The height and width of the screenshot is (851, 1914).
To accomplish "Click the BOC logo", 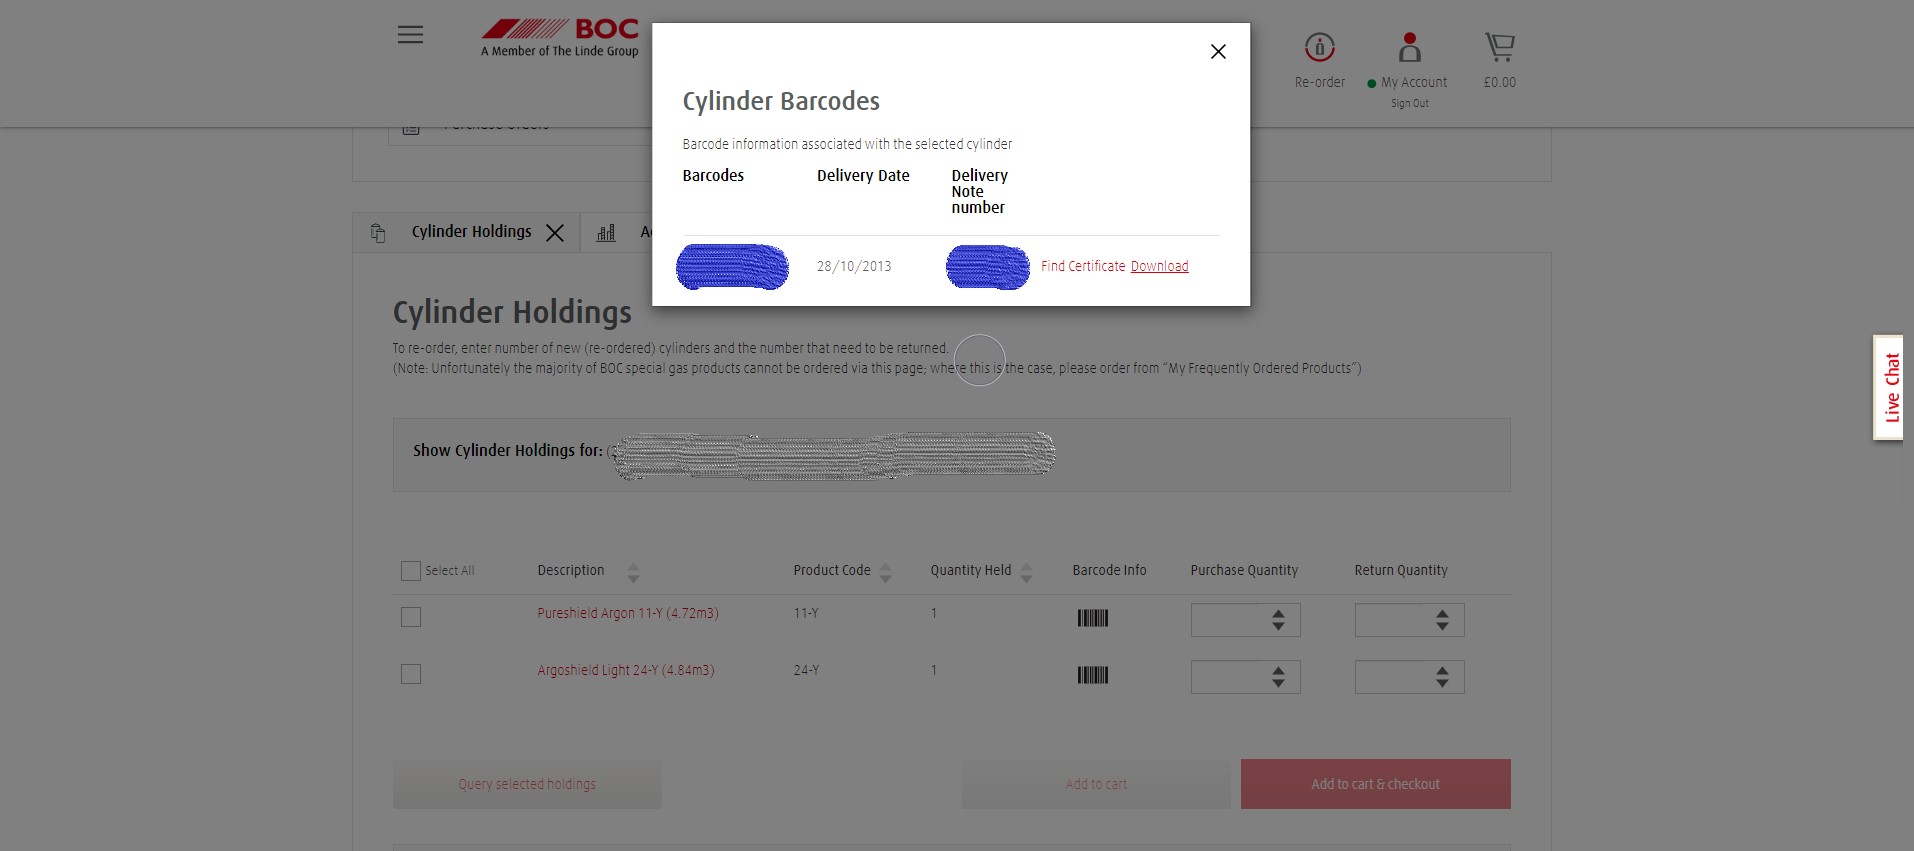I will (x=559, y=38).
